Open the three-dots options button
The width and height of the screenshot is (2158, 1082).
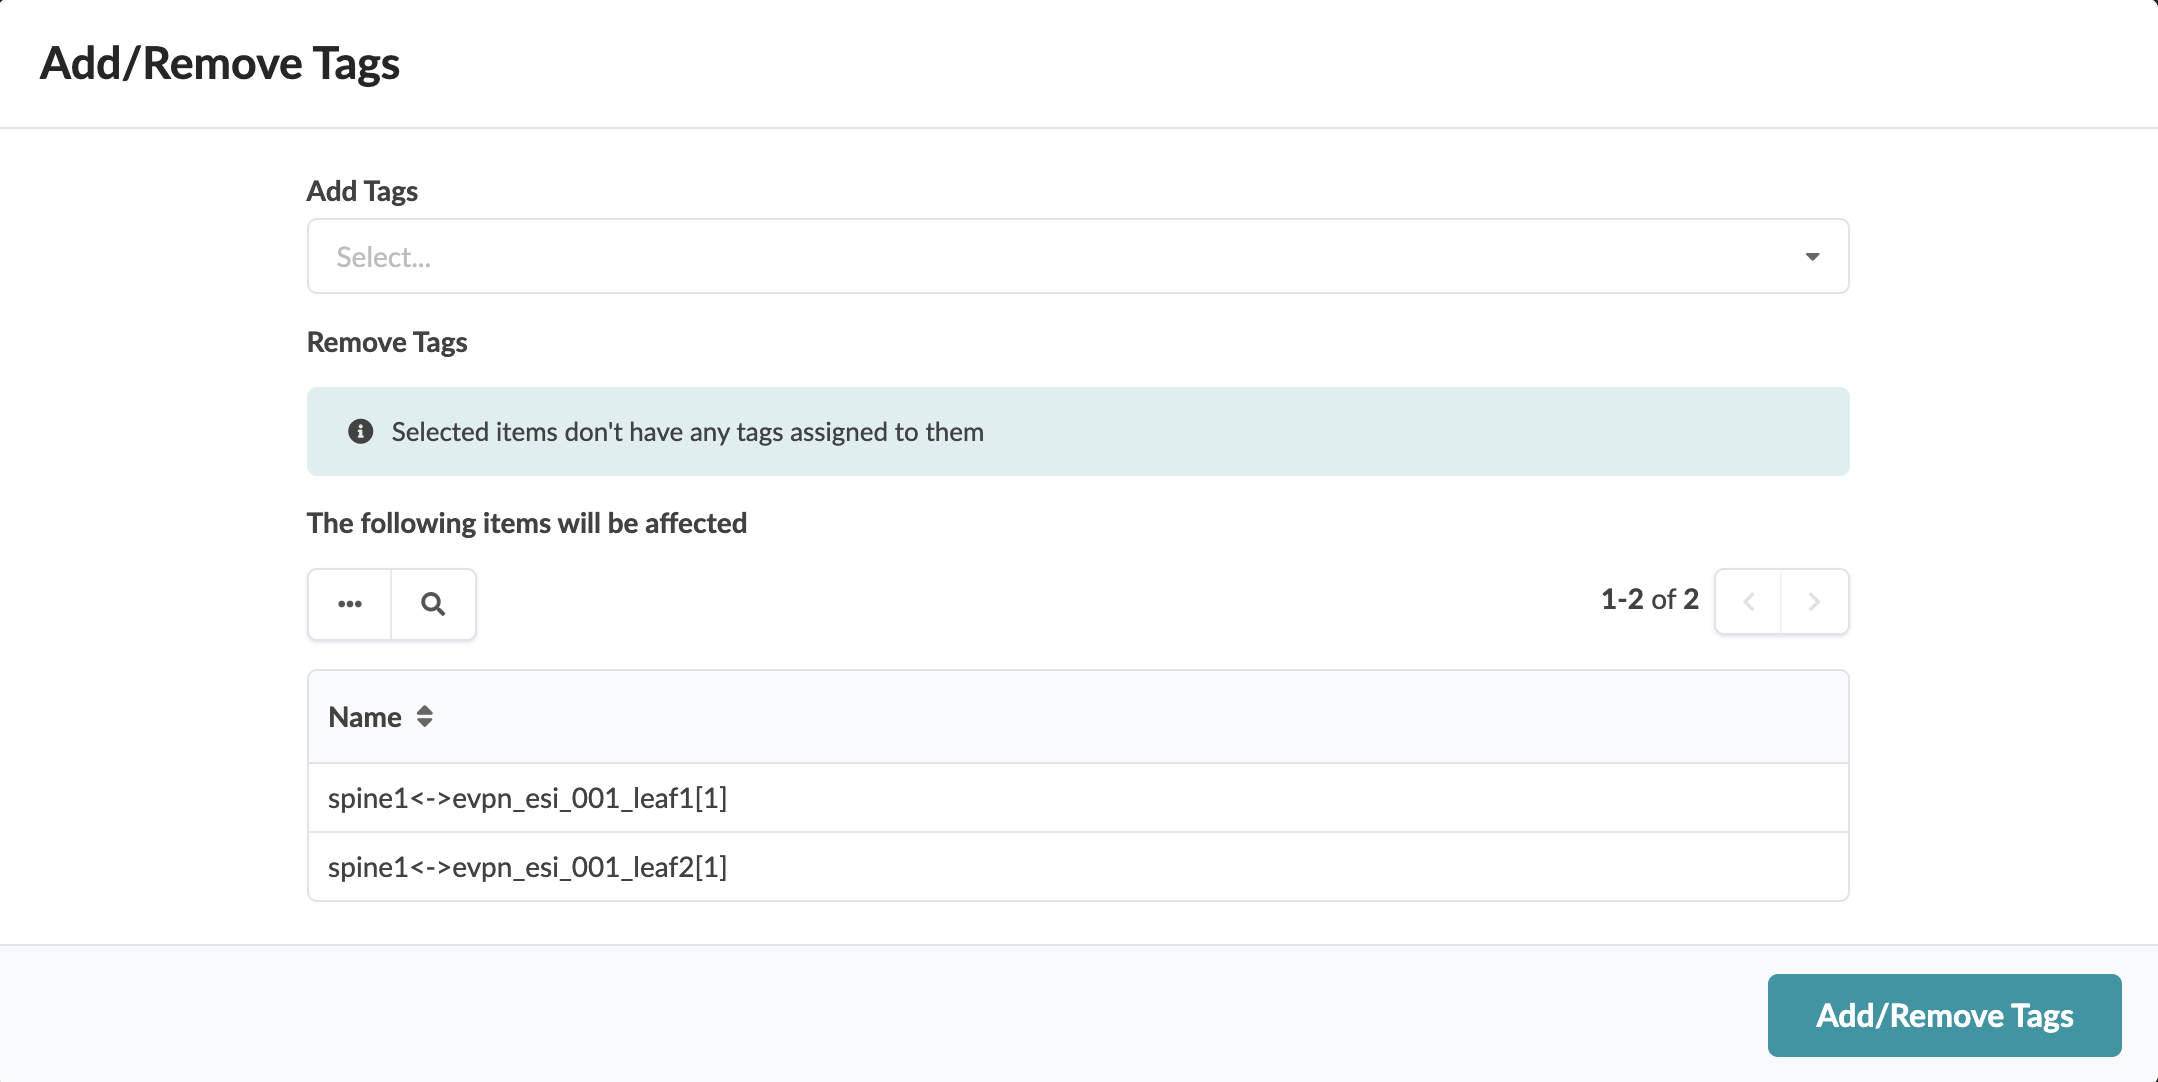(x=350, y=604)
